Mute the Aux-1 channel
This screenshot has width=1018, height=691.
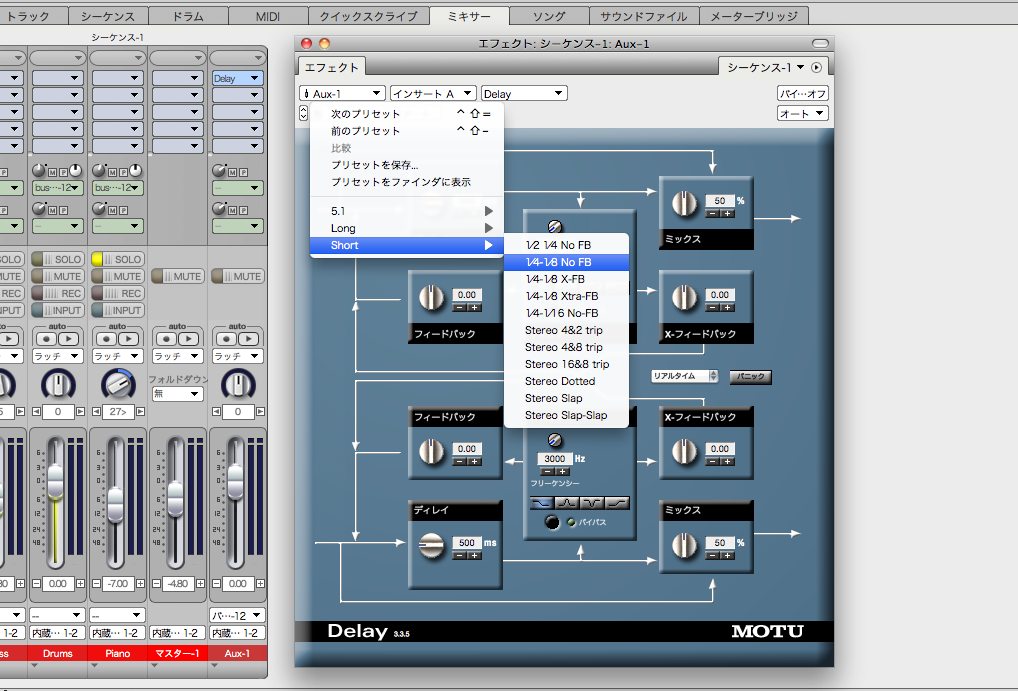237,276
